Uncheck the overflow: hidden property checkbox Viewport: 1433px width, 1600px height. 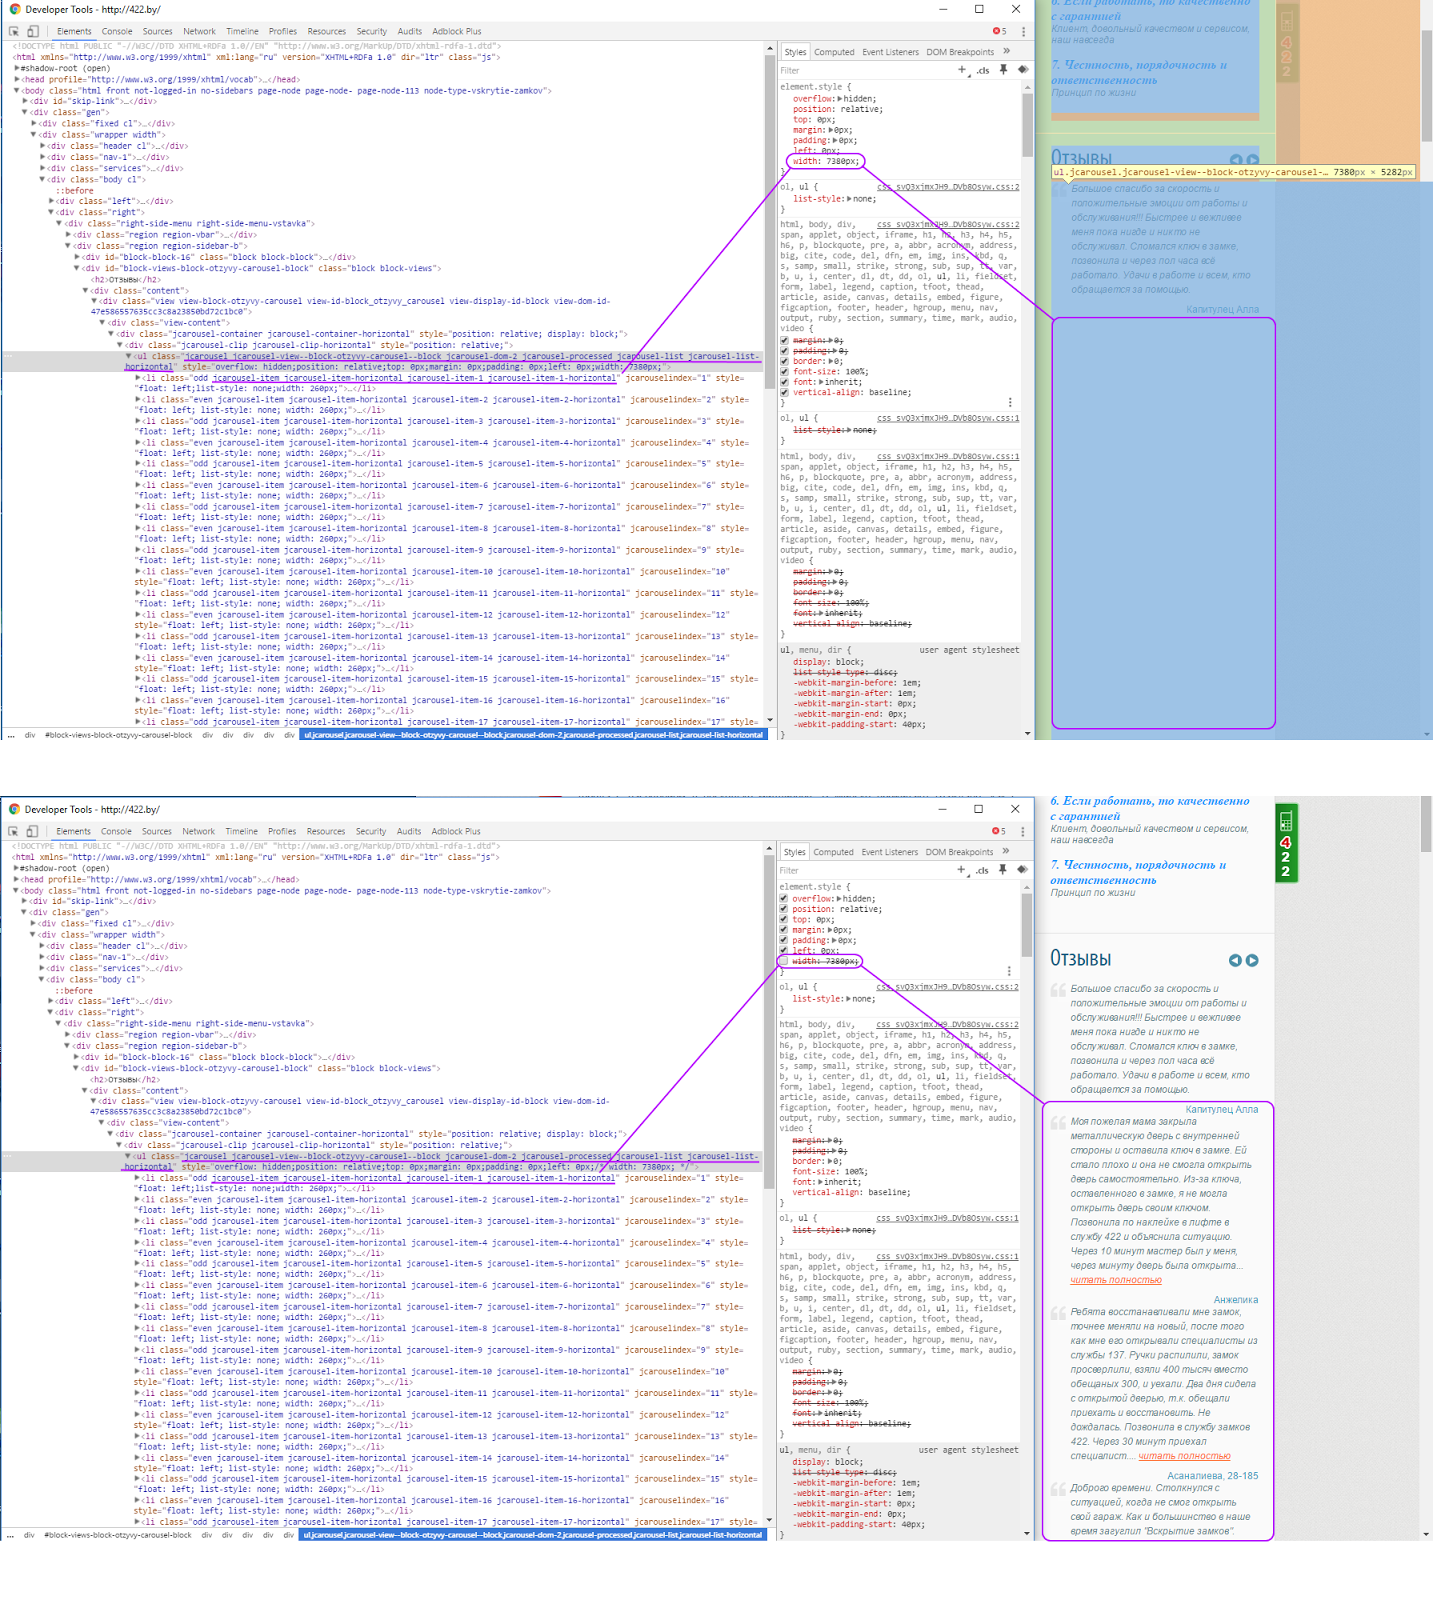click(x=785, y=898)
